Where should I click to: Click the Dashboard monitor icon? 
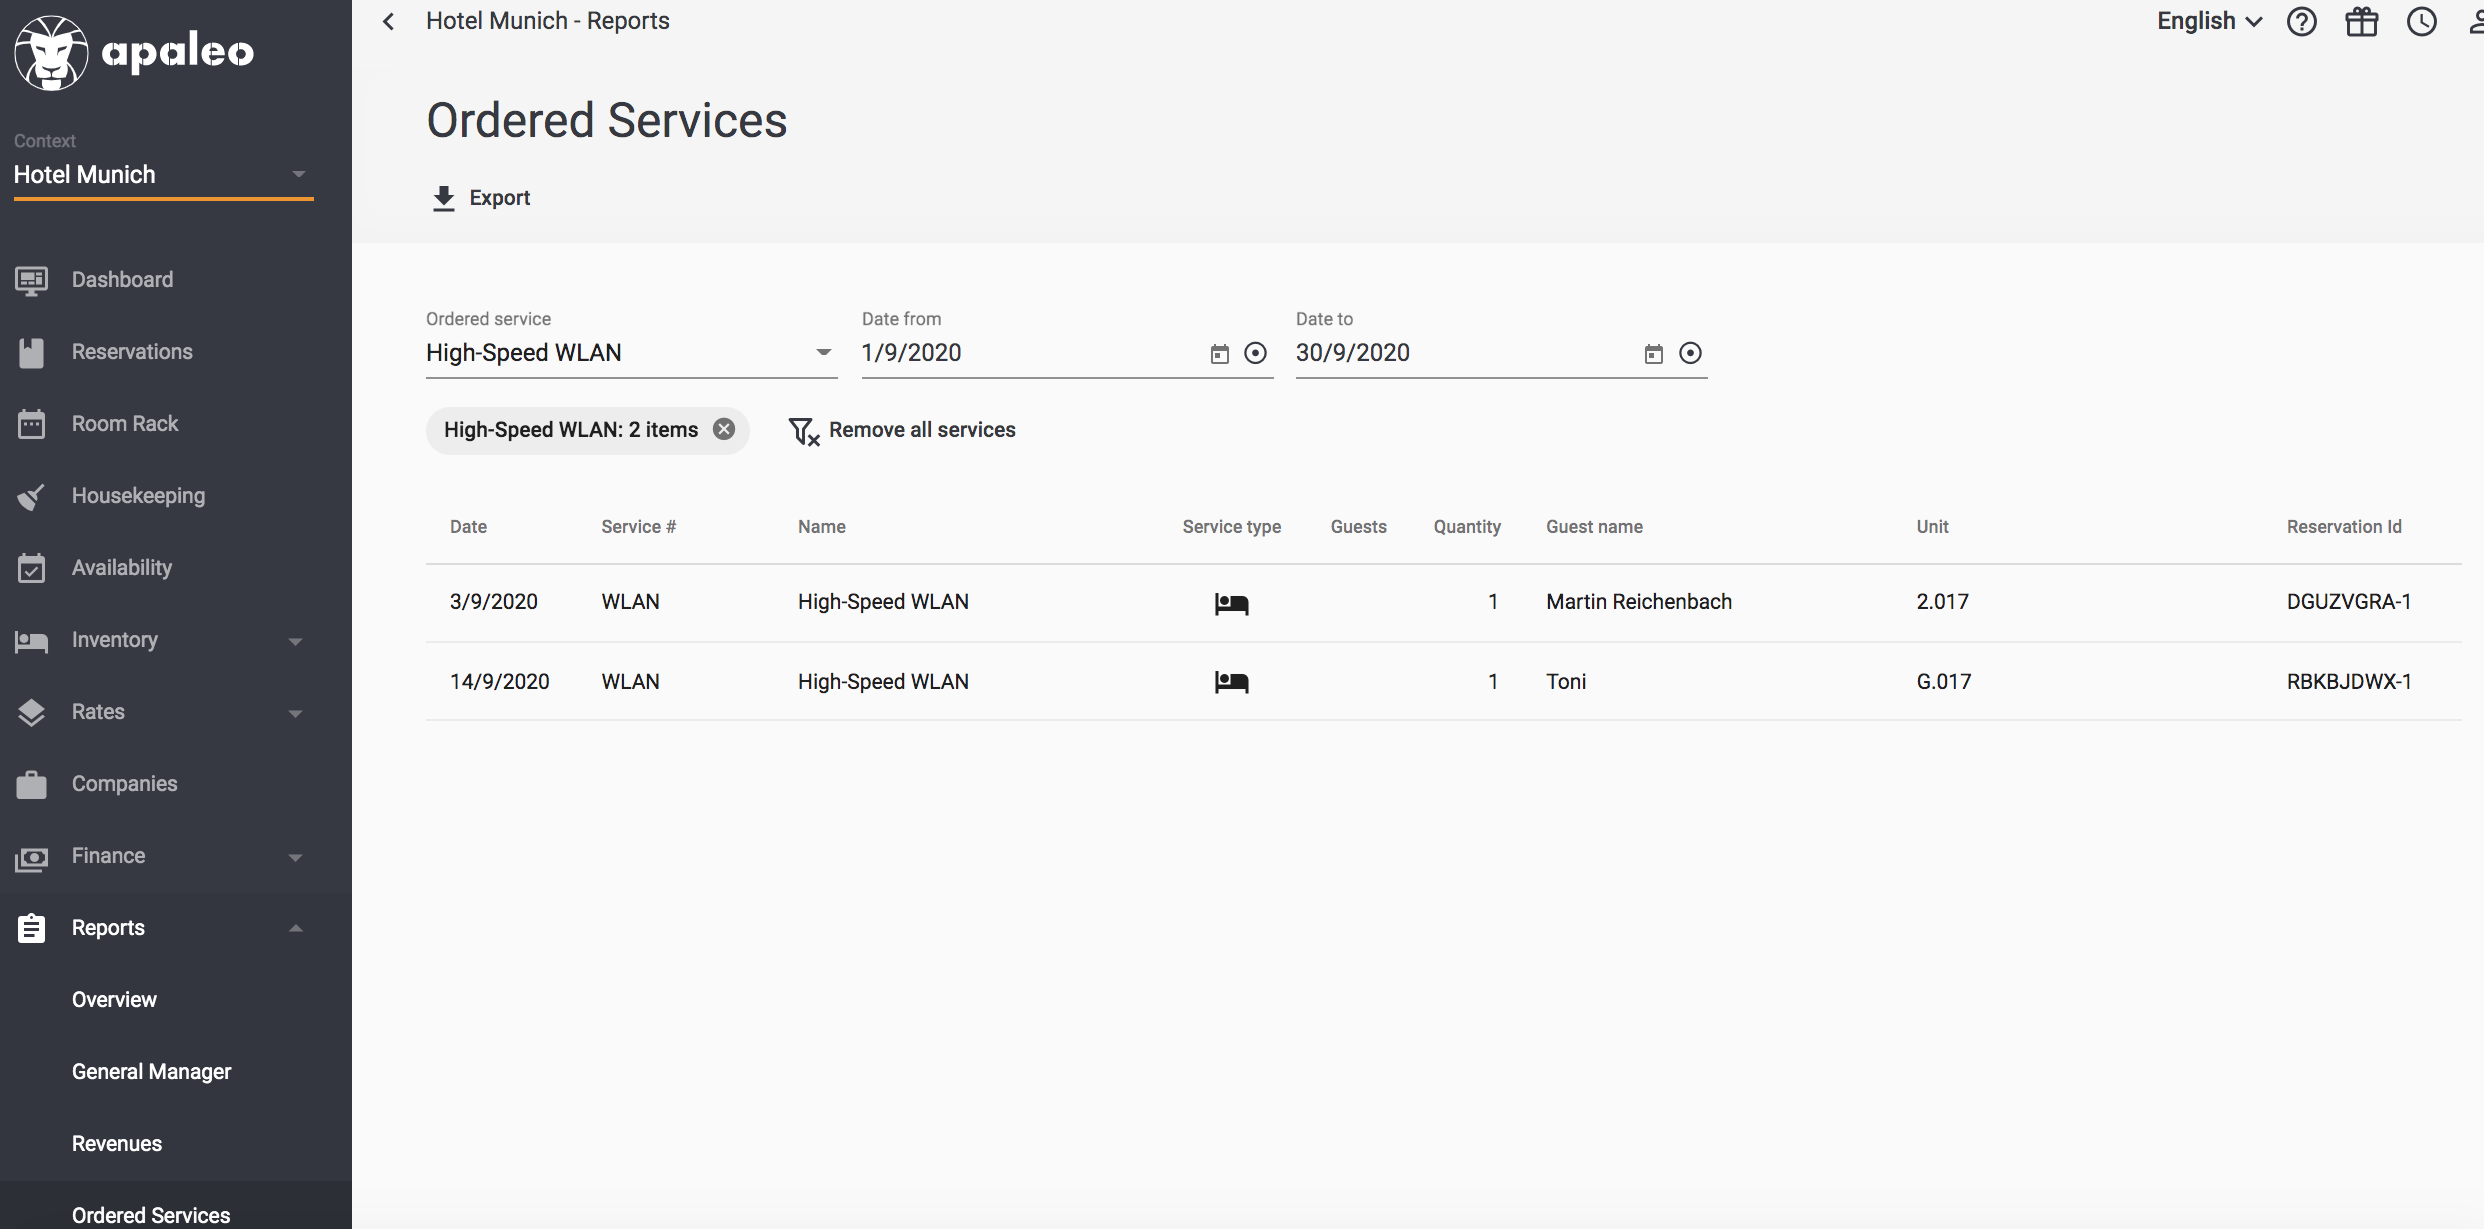[x=31, y=280]
